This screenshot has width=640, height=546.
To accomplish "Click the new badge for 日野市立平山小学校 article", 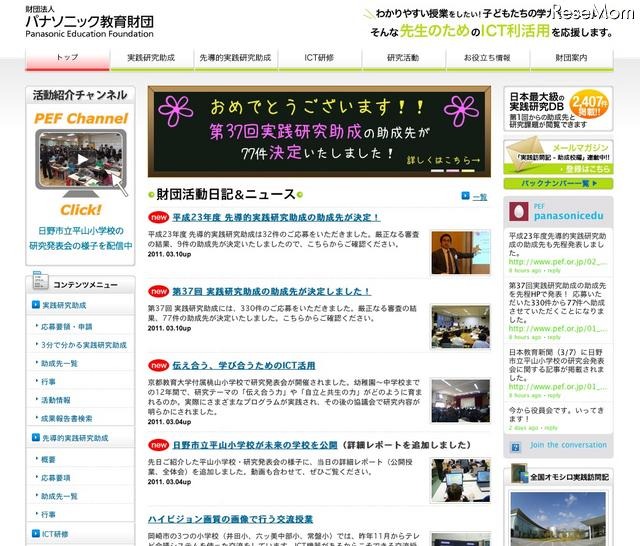I will point(159,445).
